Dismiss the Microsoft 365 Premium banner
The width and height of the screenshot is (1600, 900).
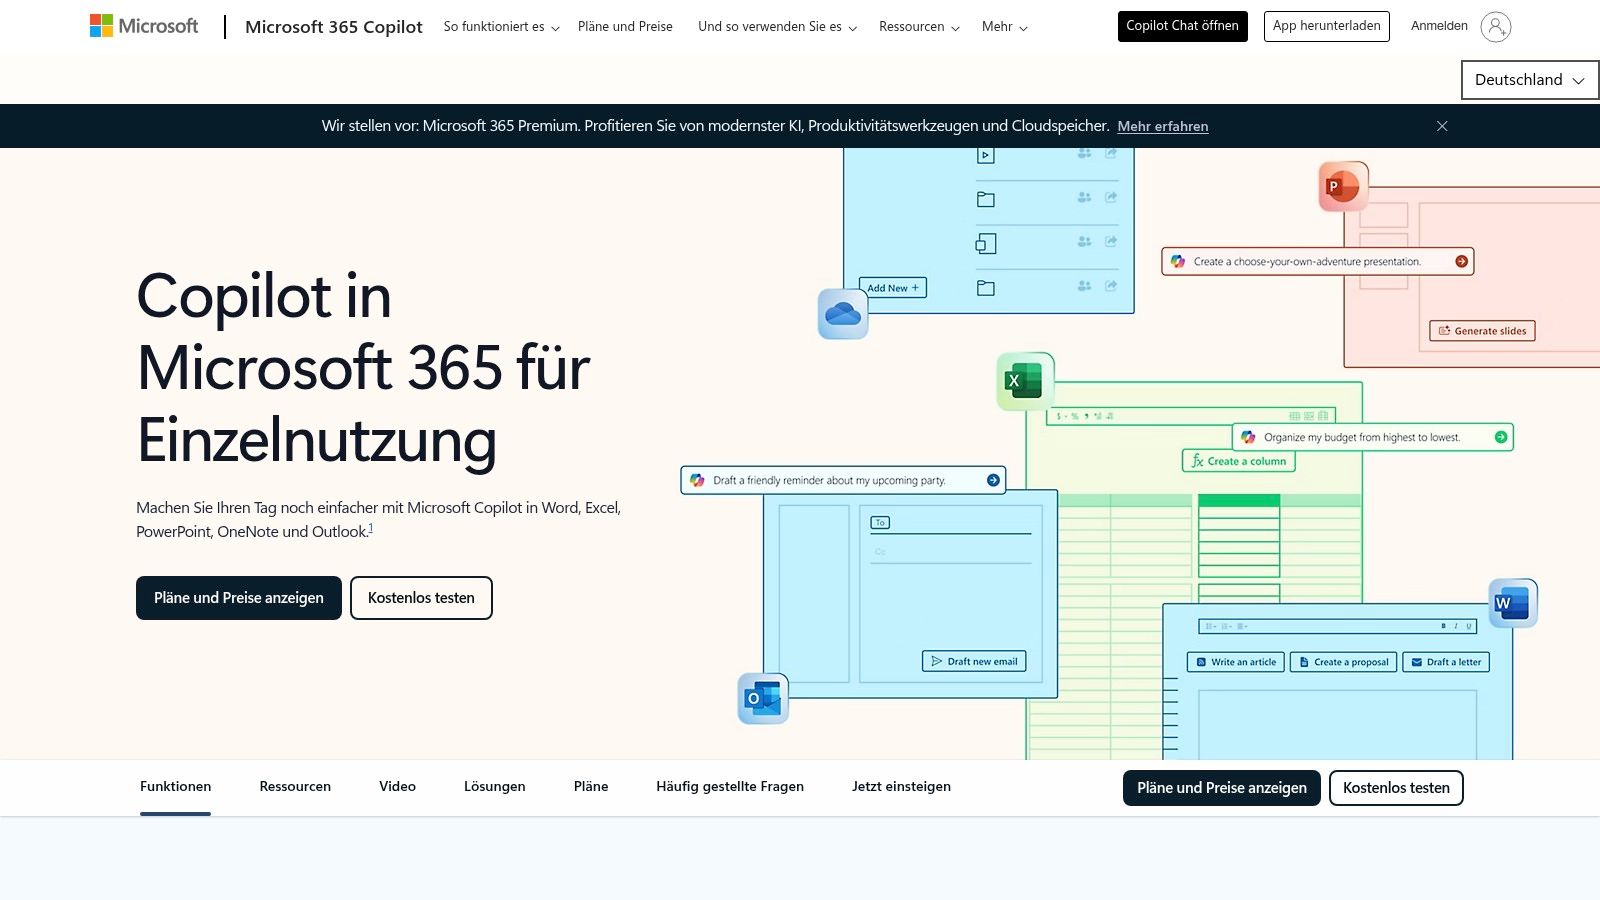tap(1442, 126)
